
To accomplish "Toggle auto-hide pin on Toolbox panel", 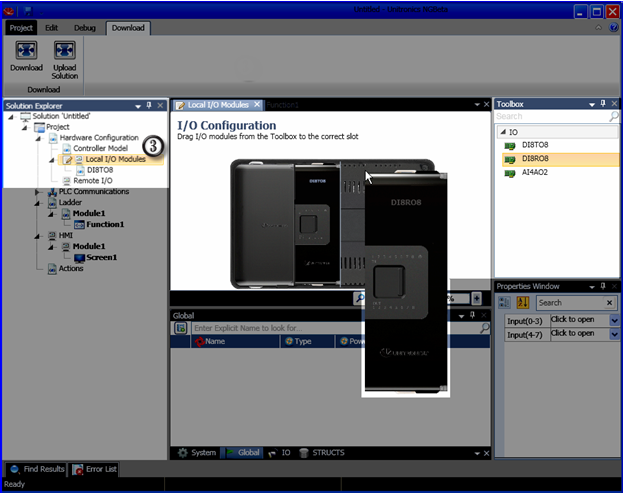I will [x=604, y=104].
